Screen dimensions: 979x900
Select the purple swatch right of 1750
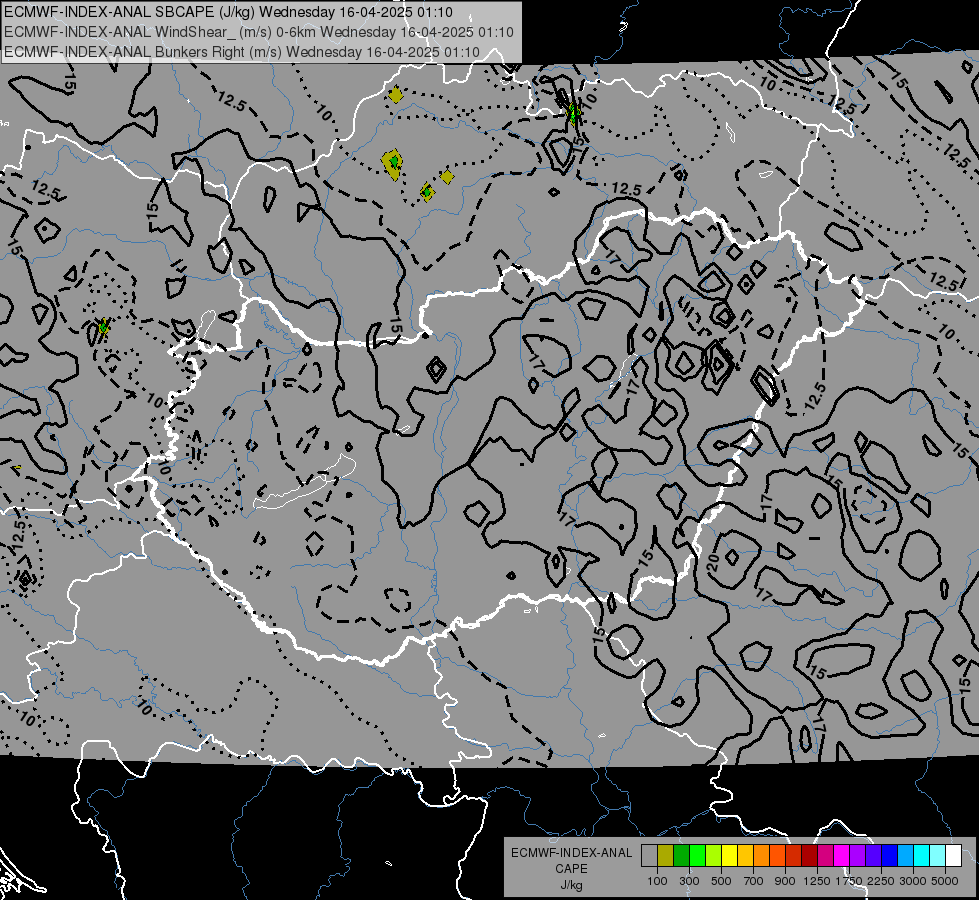858,856
